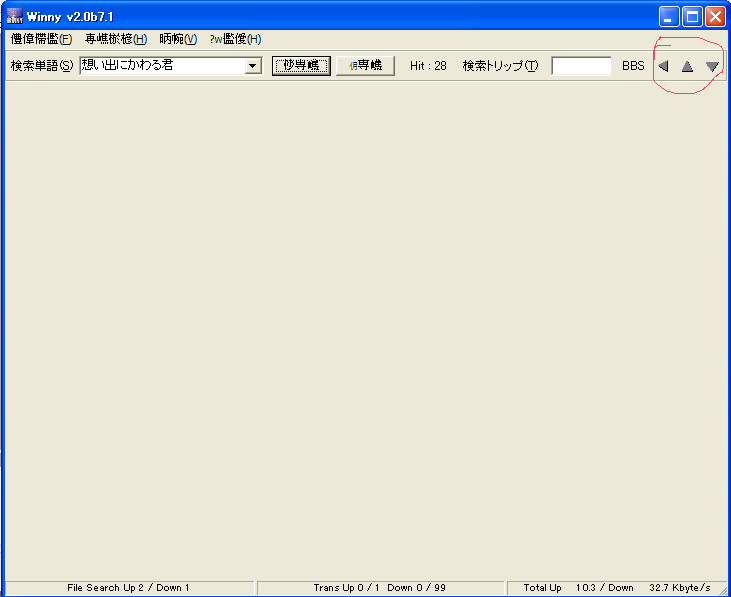This screenshot has width=731, height=597.
Task: Click the left-pointing triangle arrow icon
Action: pyautogui.click(x=663, y=66)
